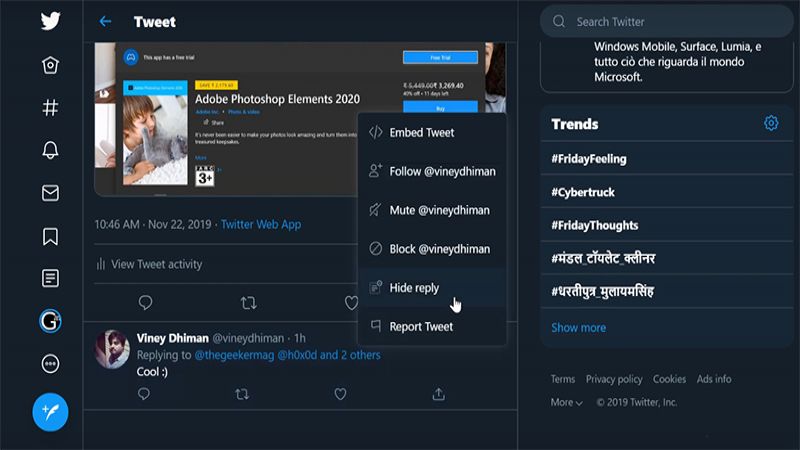Image resolution: width=800 pixels, height=450 pixels.
Task: Click the Twitter bird logo
Action: [51, 21]
